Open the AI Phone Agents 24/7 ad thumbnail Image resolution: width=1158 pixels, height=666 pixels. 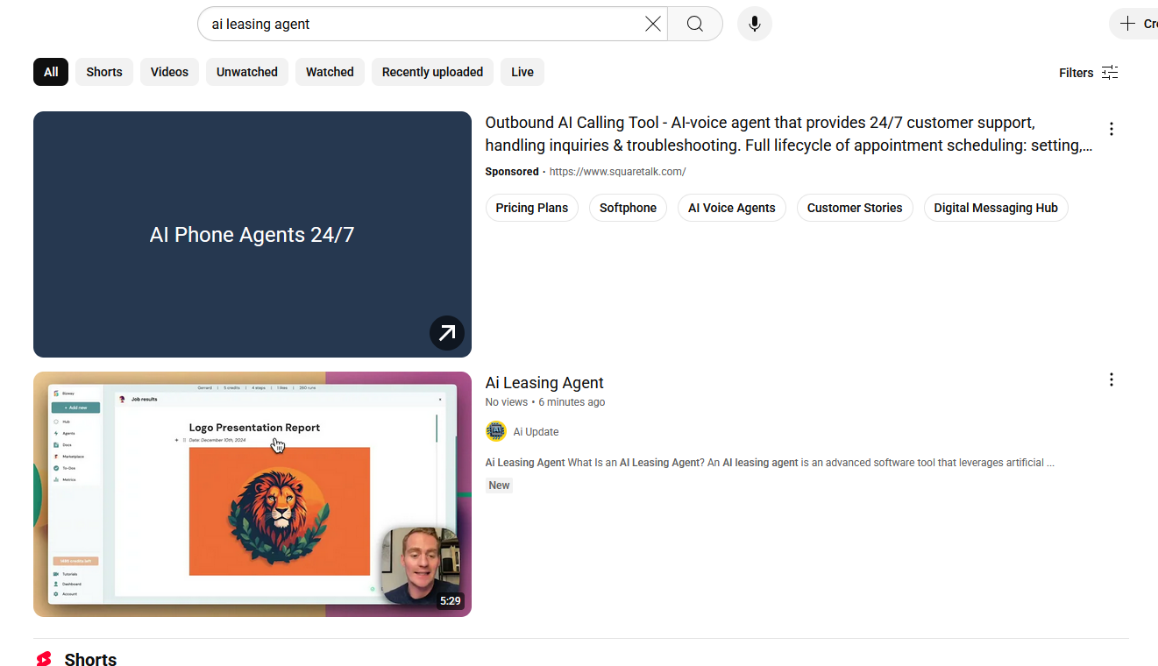click(252, 234)
